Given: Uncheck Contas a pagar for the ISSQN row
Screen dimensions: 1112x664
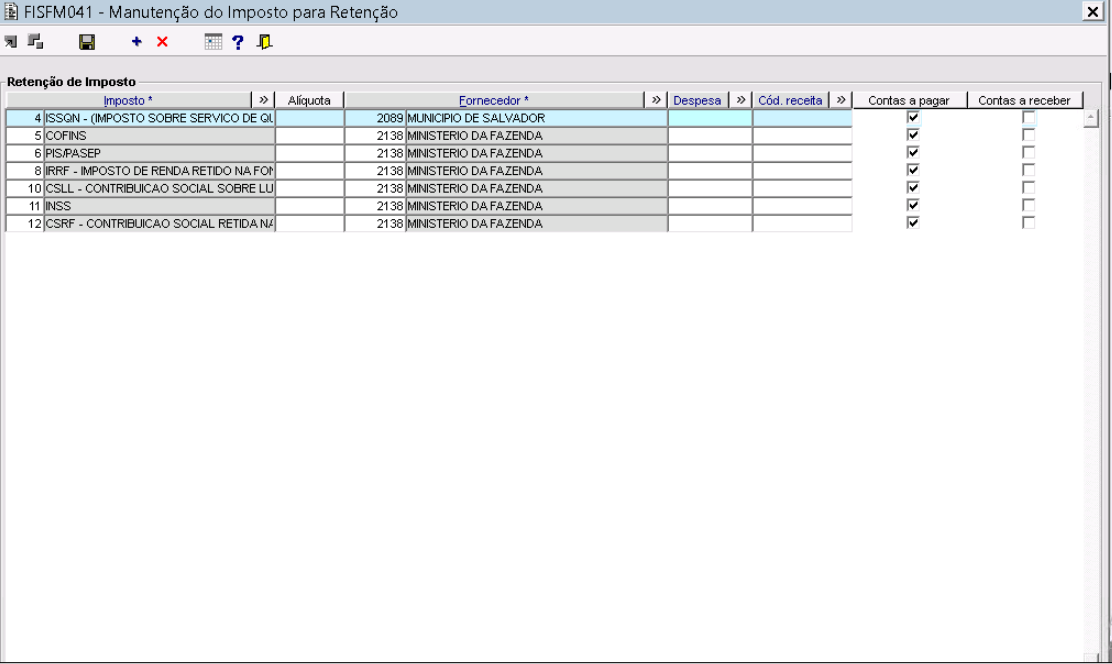Looking at the screenshot, I should [913, 118].
